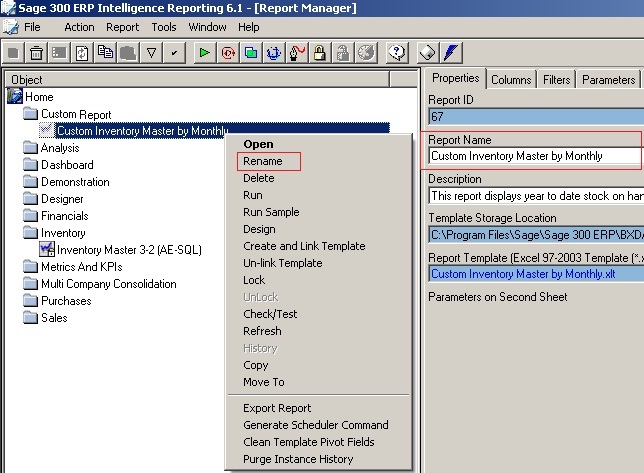Click the Description text field

pos(536,196)
